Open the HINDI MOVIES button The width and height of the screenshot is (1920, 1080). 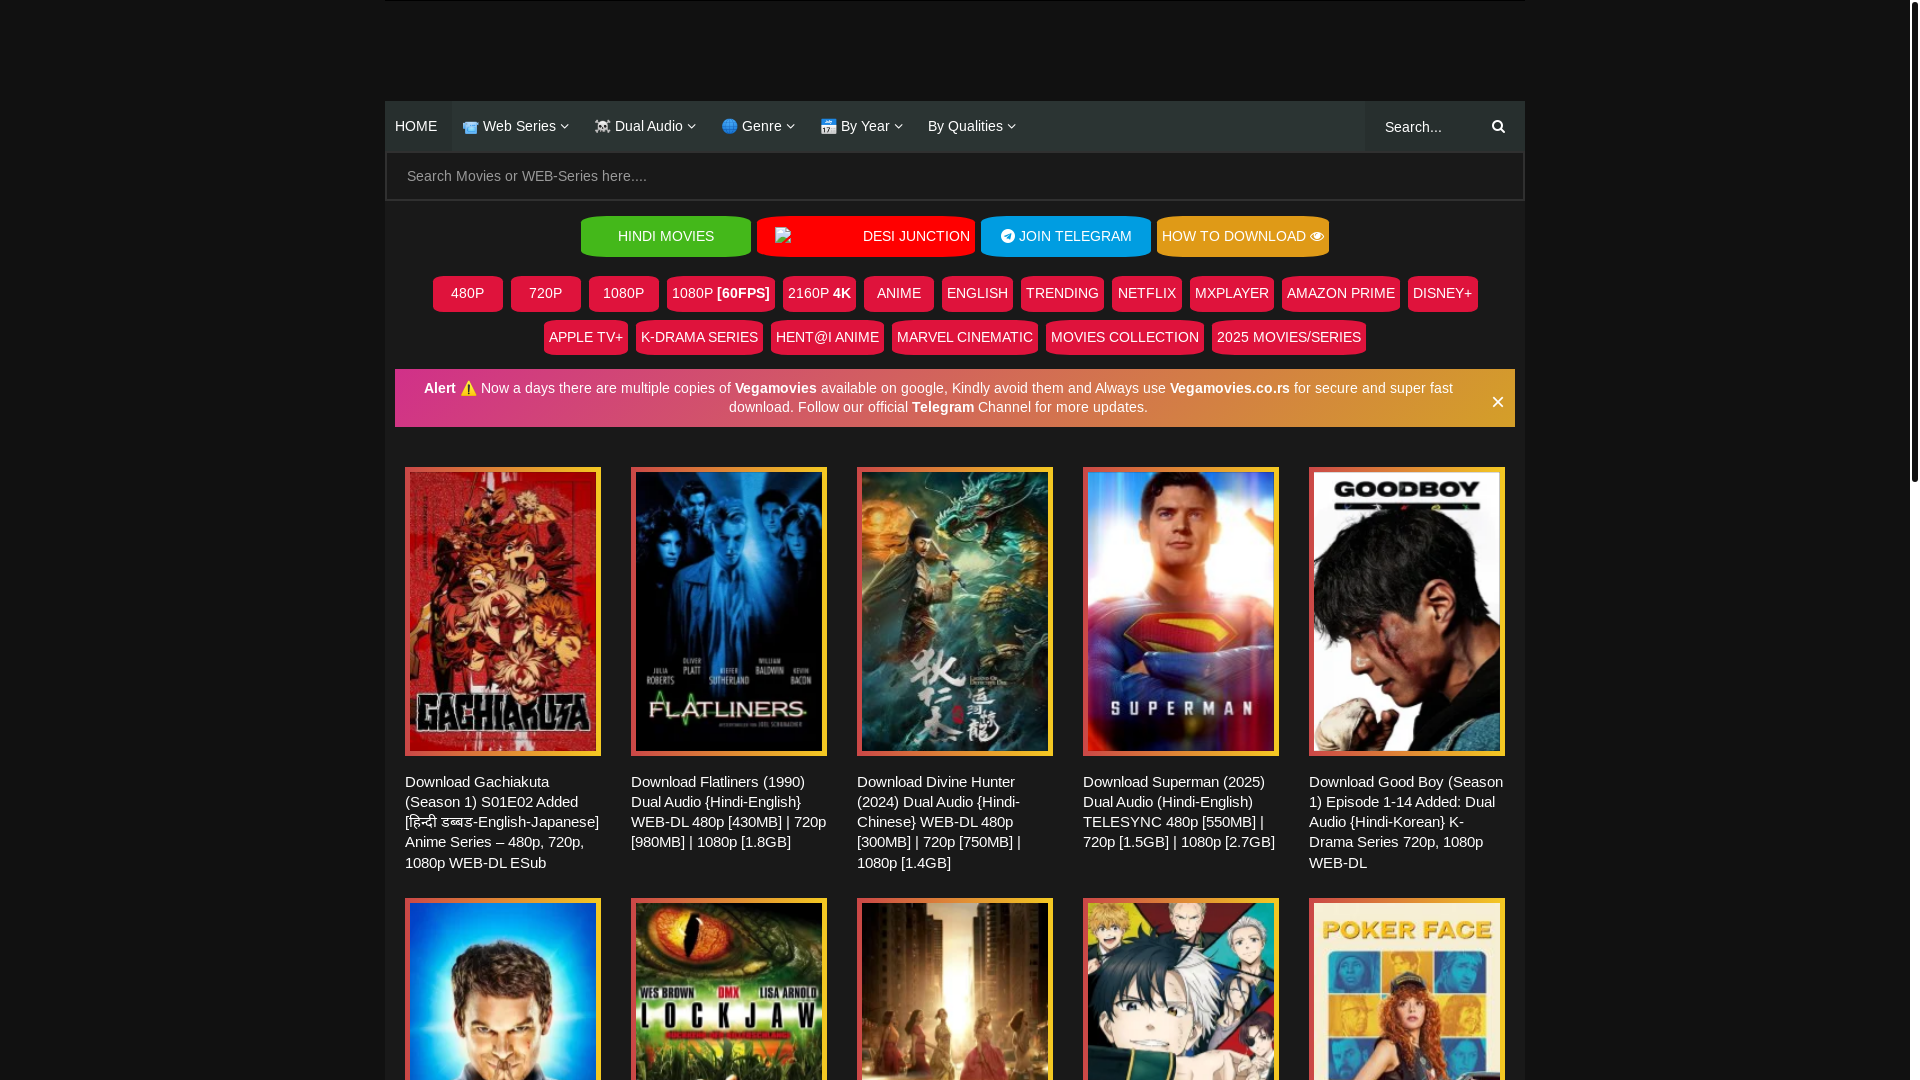pos(666,236)
